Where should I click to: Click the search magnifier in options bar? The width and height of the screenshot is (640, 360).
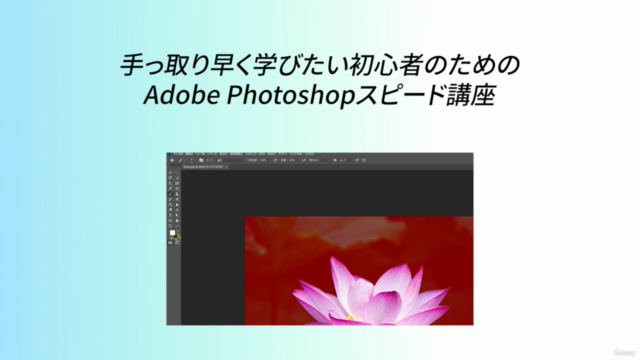click(x=335, y=160)
